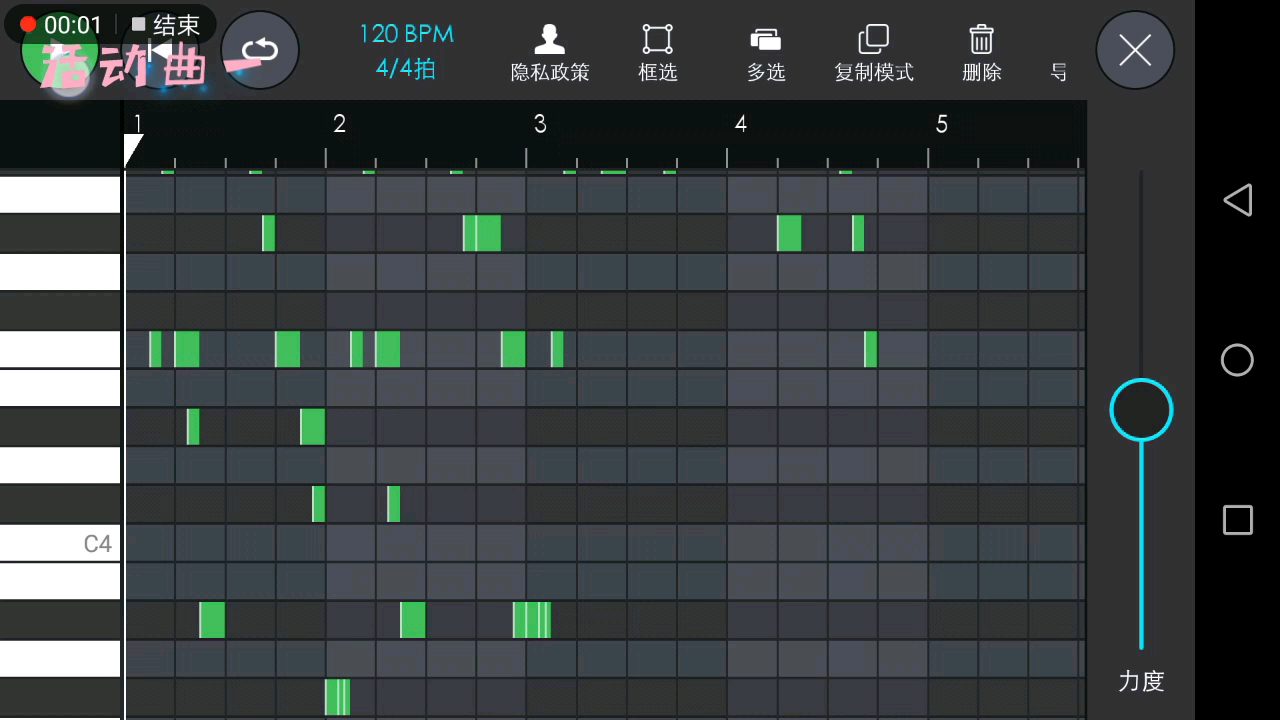Tap the 隐私政策 person icon
Image resolution: width=1280 pixels, height=720 pixels.
pyautogui.click(x=549, y=40)
